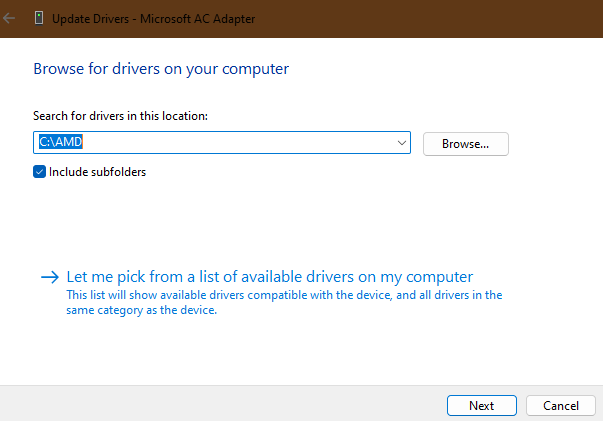603x421 pixels.
Task: Click the Include subfolders label text
Action: tap(97, 172)
